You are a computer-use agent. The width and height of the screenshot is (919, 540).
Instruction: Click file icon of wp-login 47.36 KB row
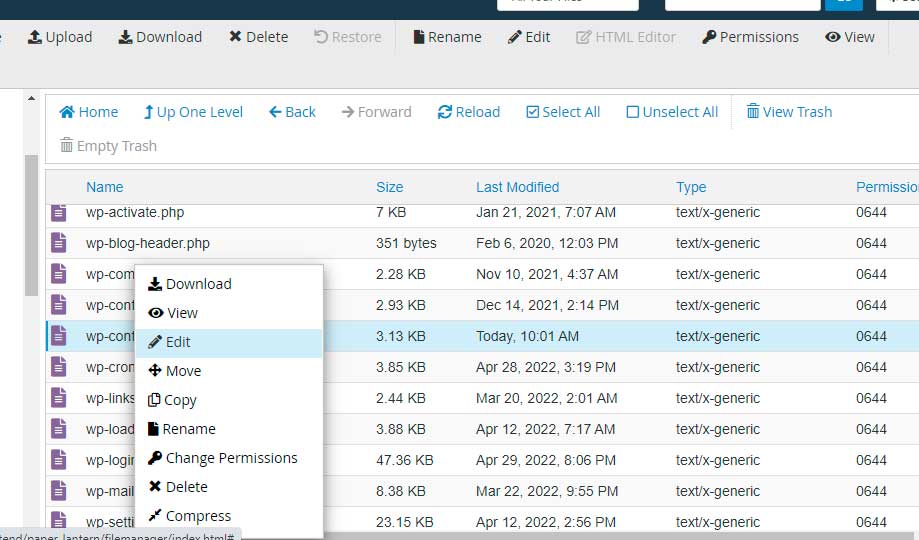click(x=59, y=460)
